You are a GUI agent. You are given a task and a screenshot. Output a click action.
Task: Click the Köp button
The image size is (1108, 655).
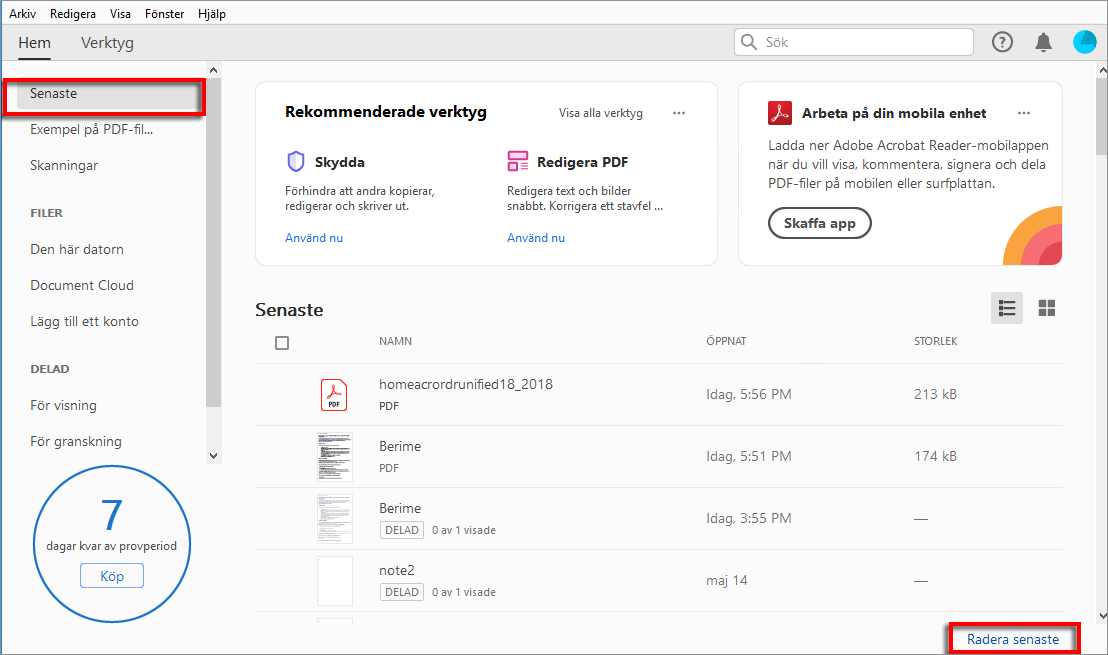click(x=112, y=576)
